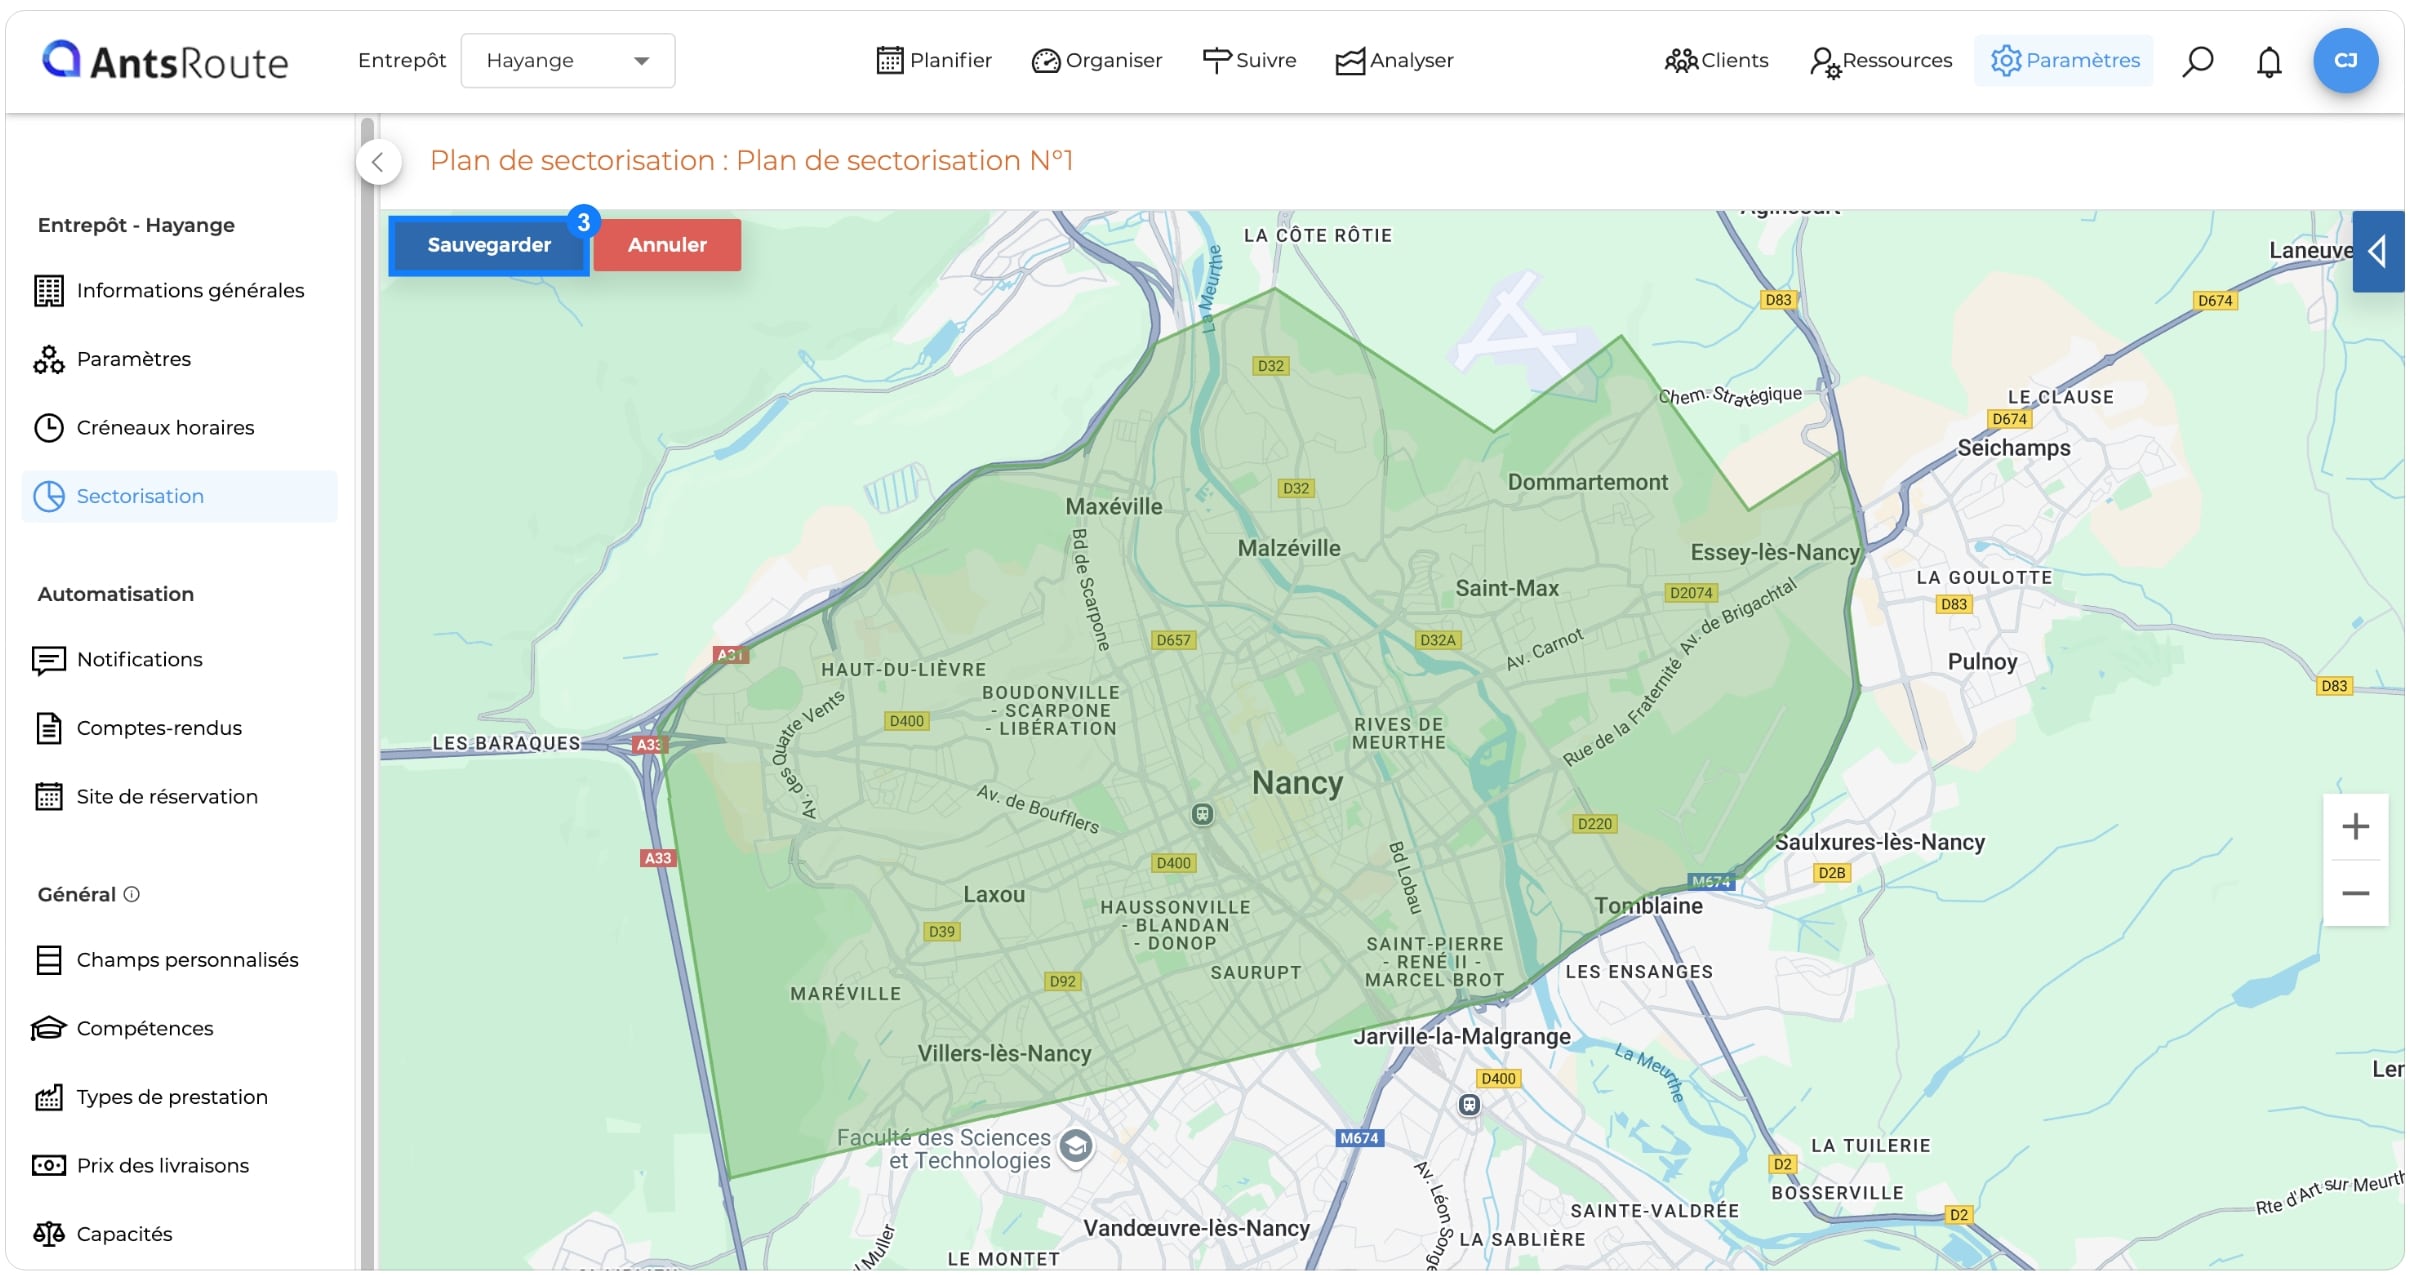Image resolution: width=2410 pixels, height=1275 pixels.
Task: Open Champs personnalisés settings
Action: point(179,960)
